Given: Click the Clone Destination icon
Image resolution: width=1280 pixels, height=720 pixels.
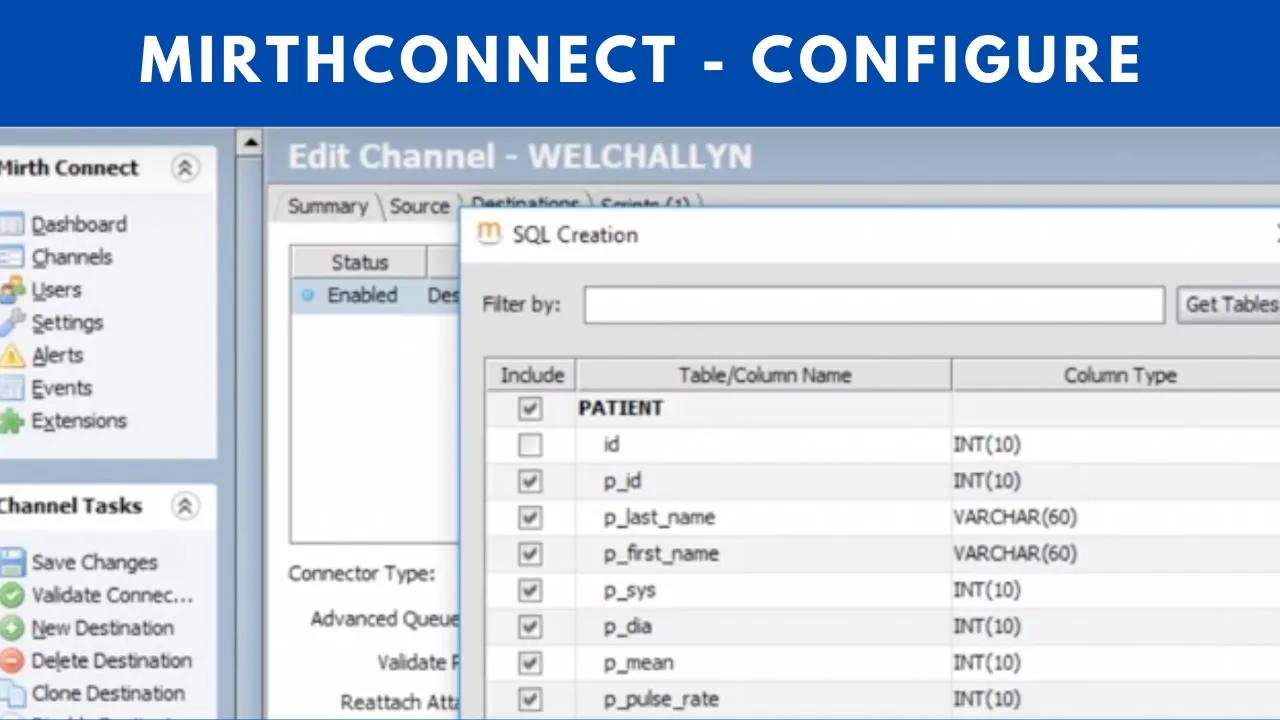Looking at the screenshot, I should coord(11,693).
